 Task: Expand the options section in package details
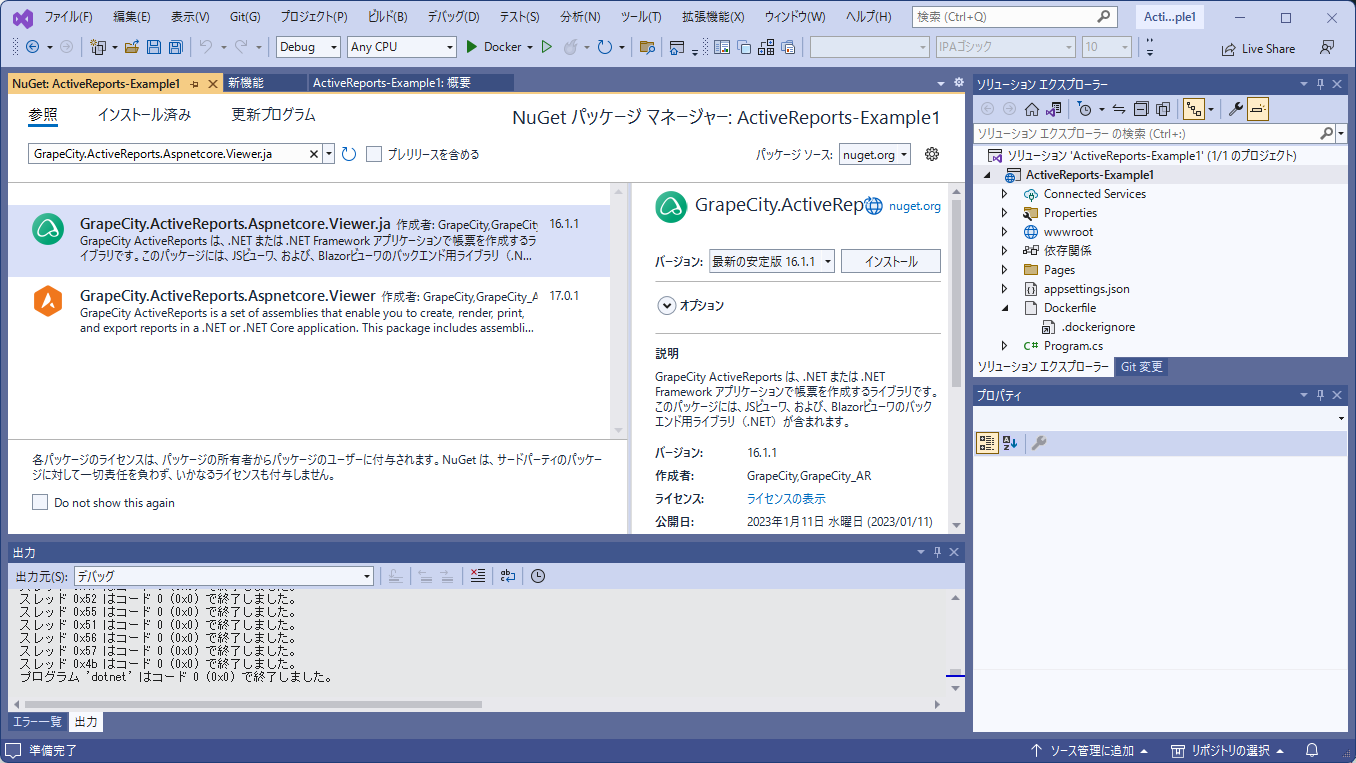667,306
